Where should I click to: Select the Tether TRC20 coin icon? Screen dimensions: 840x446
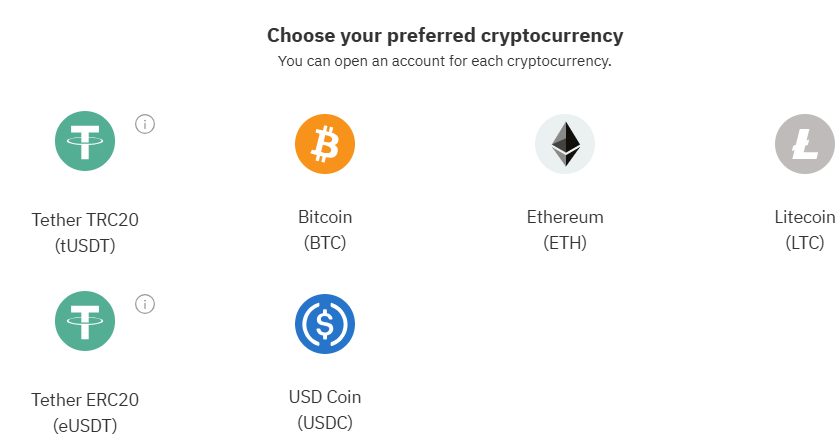point(85,140)
